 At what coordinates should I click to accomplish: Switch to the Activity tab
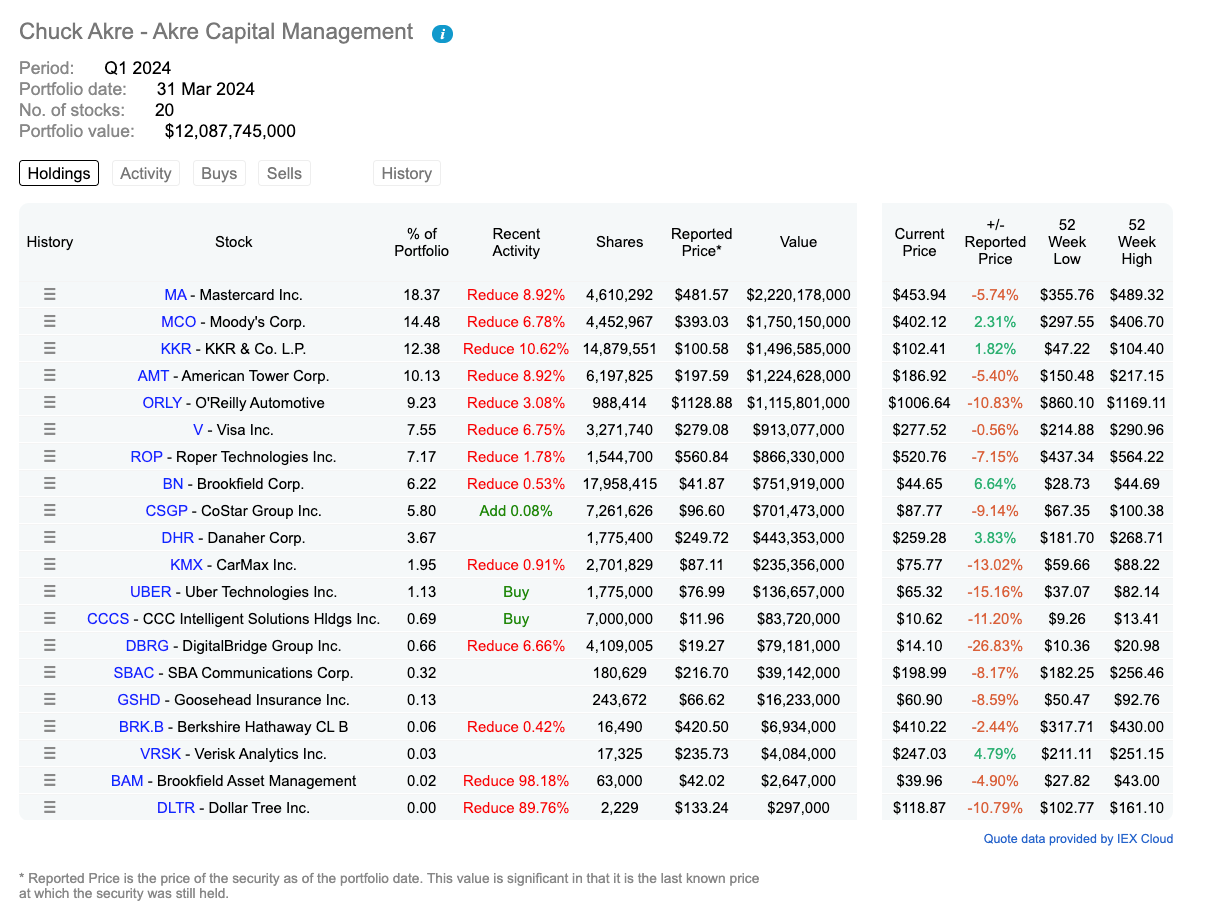[146, 173]
